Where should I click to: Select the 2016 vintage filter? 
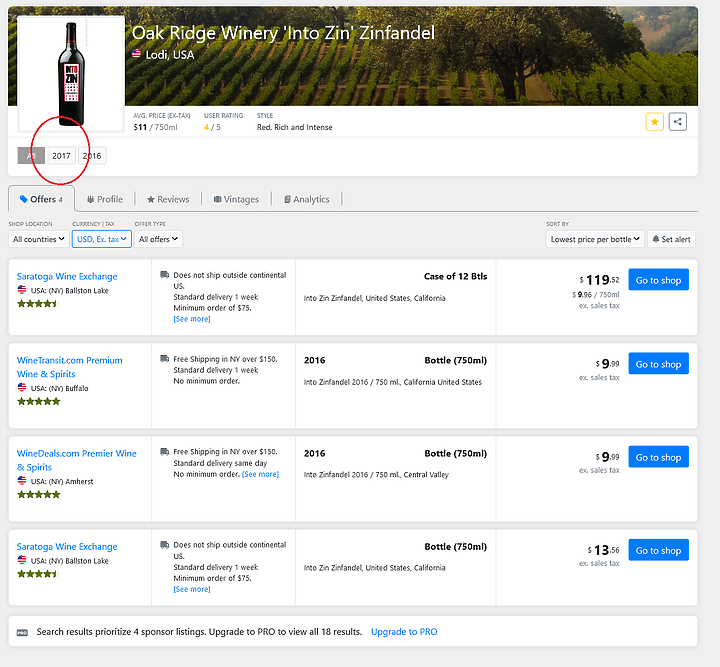click(x=92, y=156)
